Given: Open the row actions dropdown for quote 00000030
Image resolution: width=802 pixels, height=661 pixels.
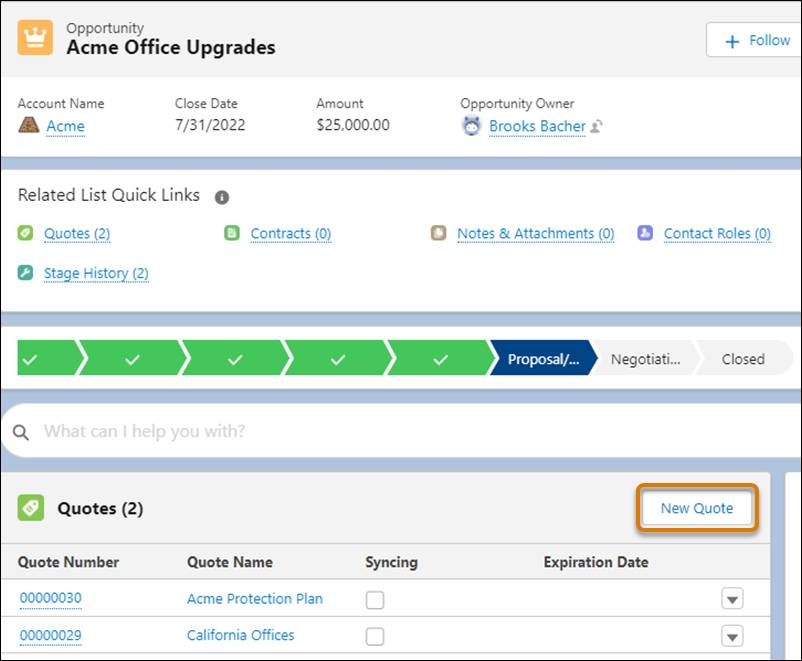Looking at the screenshot, I should [x=732, y=598].
